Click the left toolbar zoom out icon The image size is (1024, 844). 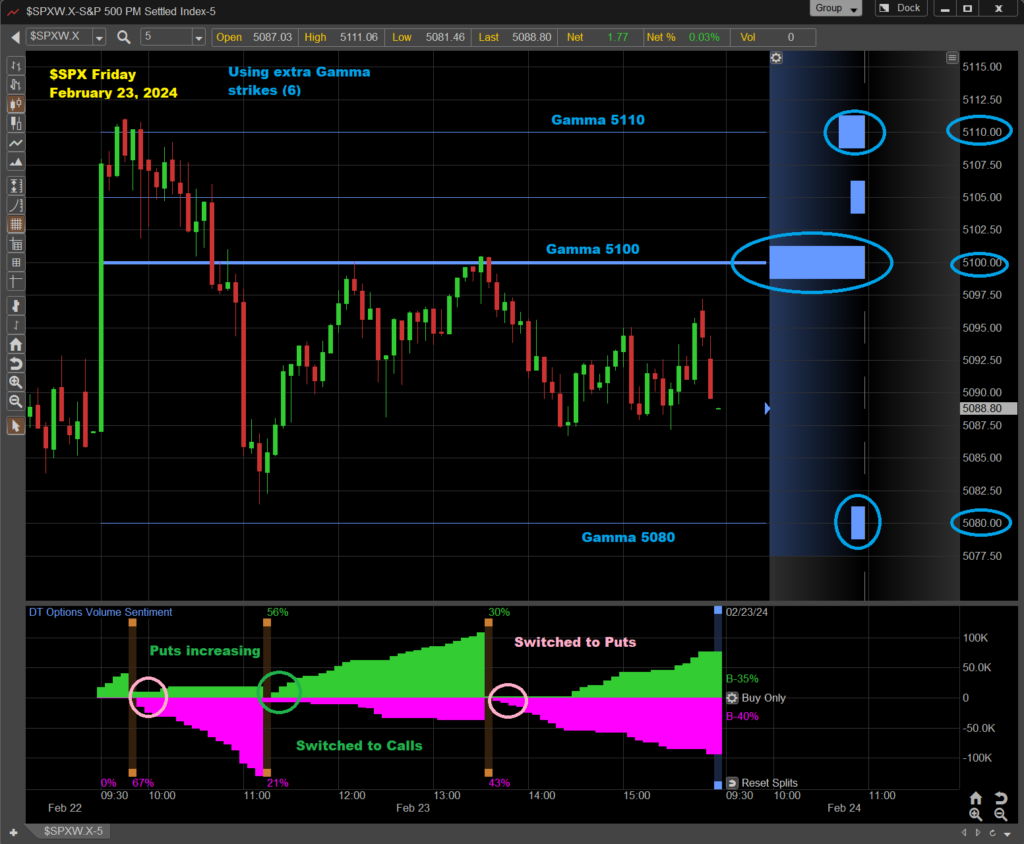(x=16, y=401)
